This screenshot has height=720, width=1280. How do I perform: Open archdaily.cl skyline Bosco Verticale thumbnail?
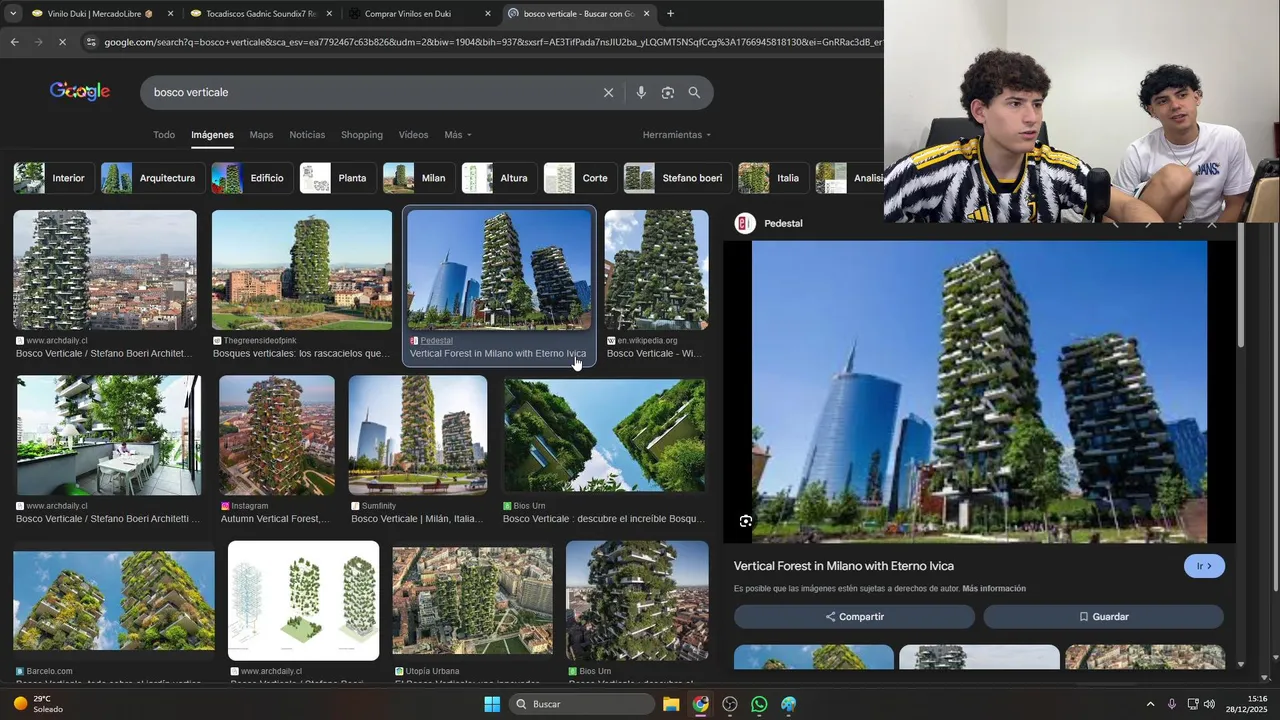[105, 270]
